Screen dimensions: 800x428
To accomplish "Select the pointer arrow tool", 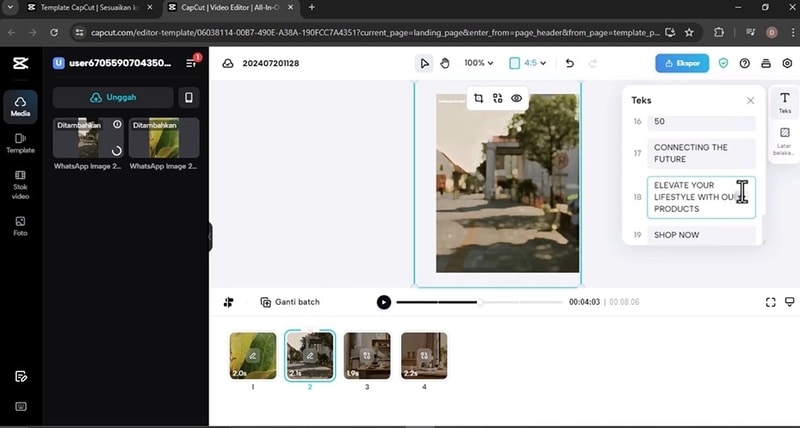I will click(x=425, y=63).
